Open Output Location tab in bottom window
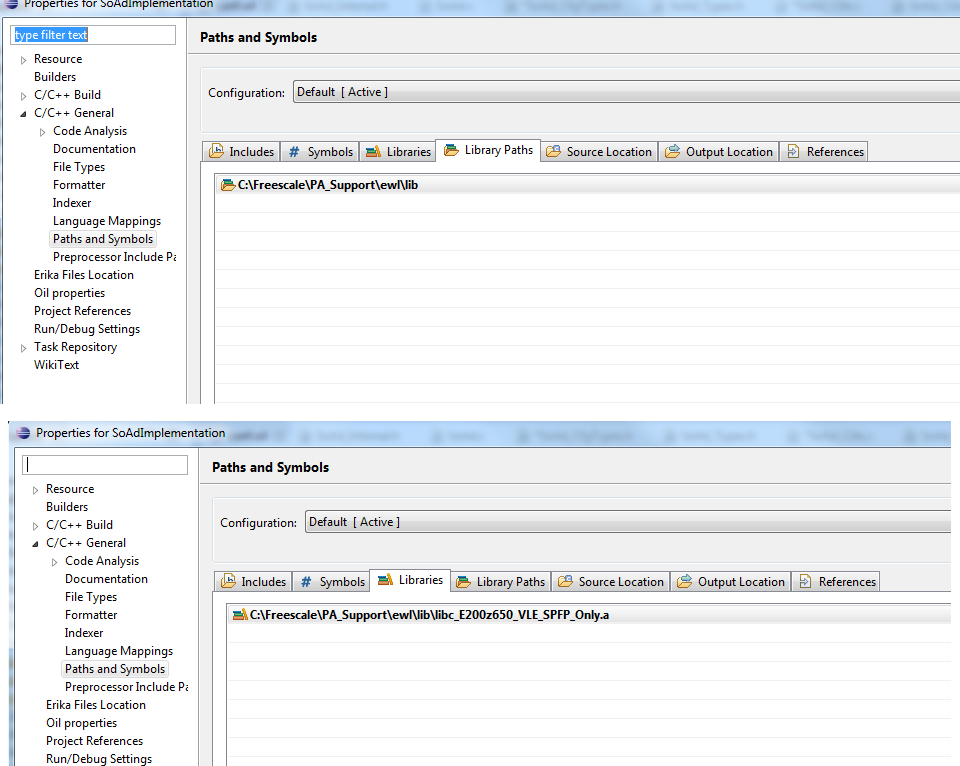The height and width of the screenshot is (766, 960). tap(731, 581)
